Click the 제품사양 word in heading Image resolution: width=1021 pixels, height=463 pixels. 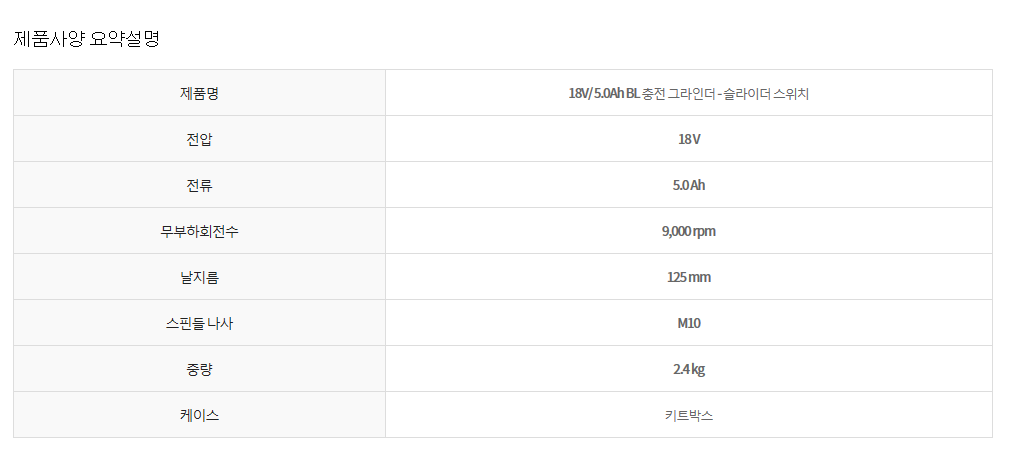(x=49, y=38)
